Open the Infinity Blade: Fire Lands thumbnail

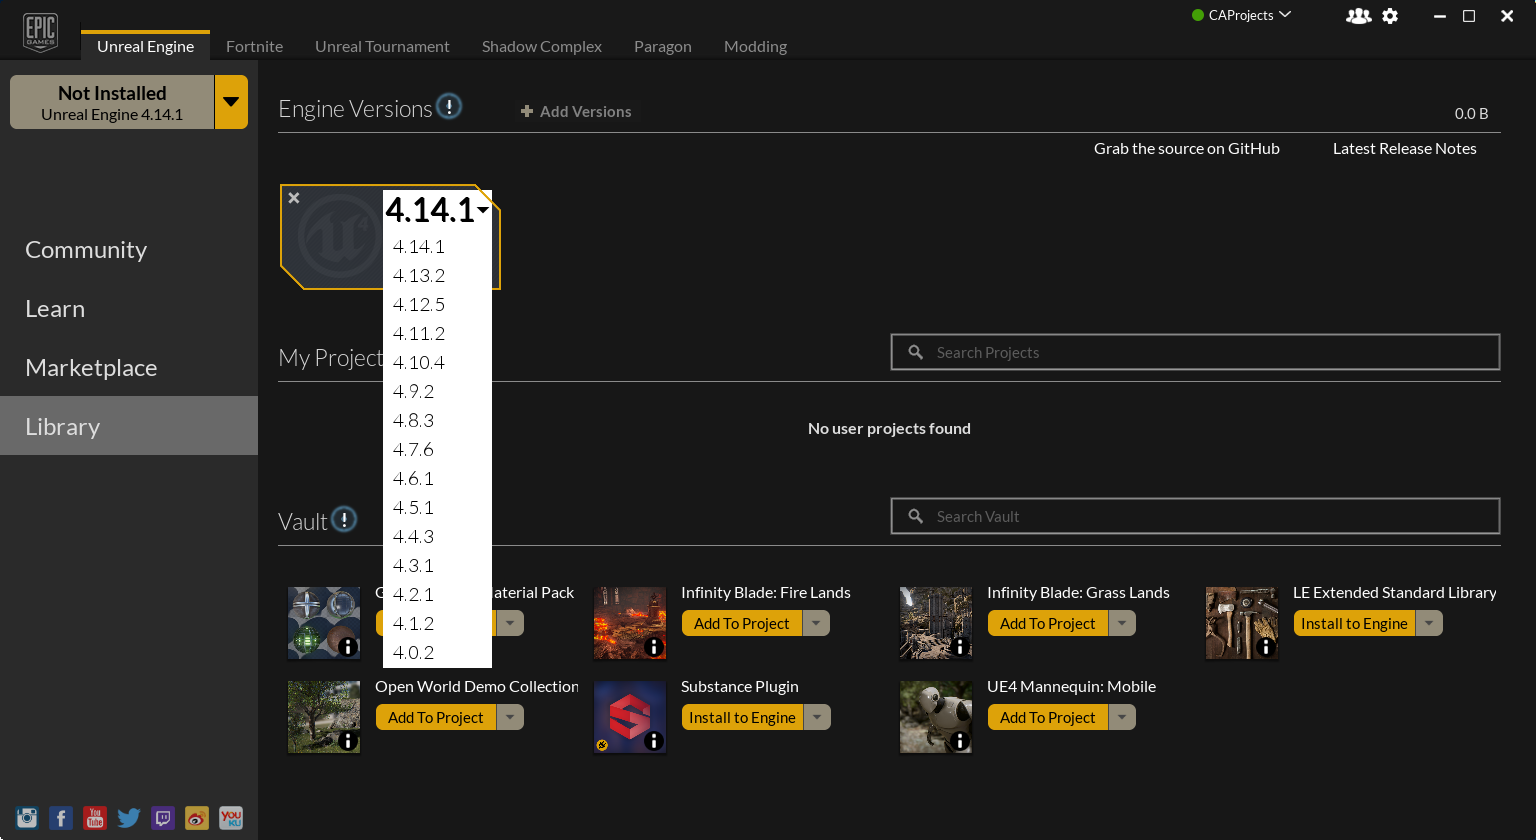pos(630,623)
